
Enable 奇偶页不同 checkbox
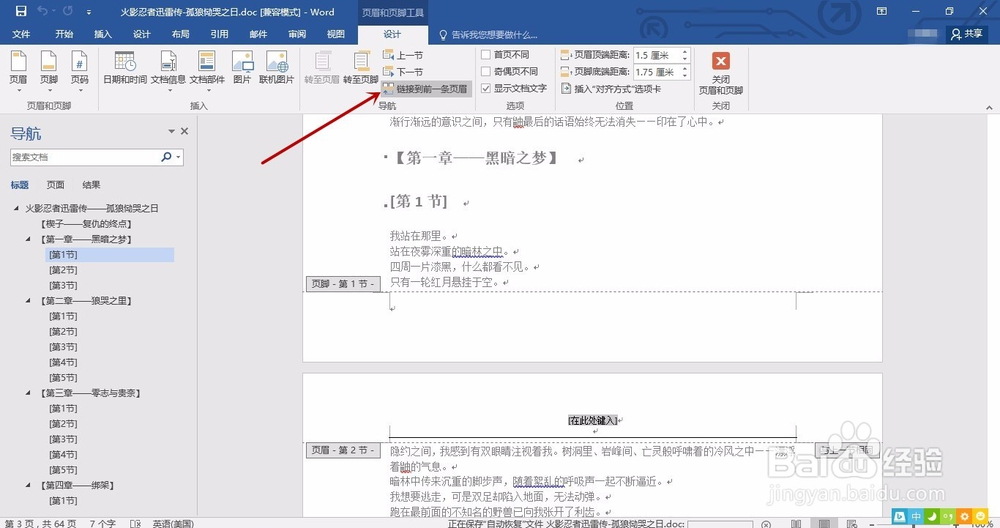[486, 71]
